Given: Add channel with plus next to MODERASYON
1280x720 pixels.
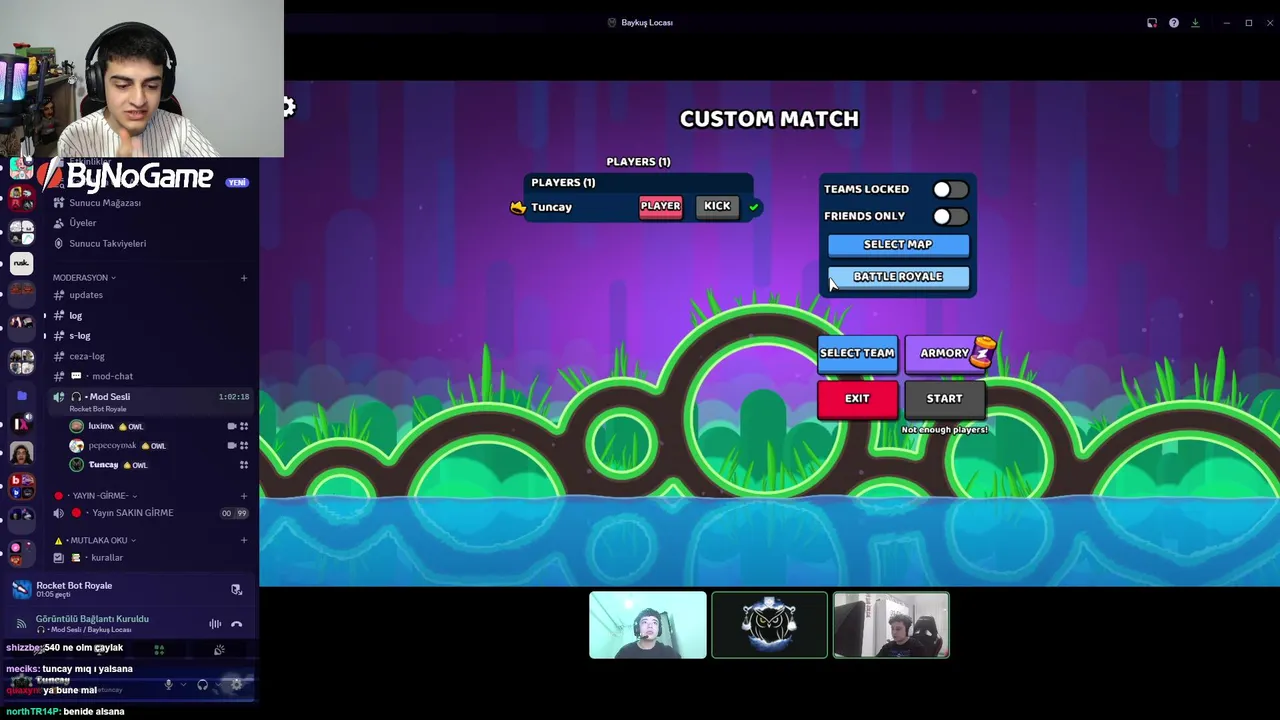Looking at the screenshot, I should tap(244, 278).
